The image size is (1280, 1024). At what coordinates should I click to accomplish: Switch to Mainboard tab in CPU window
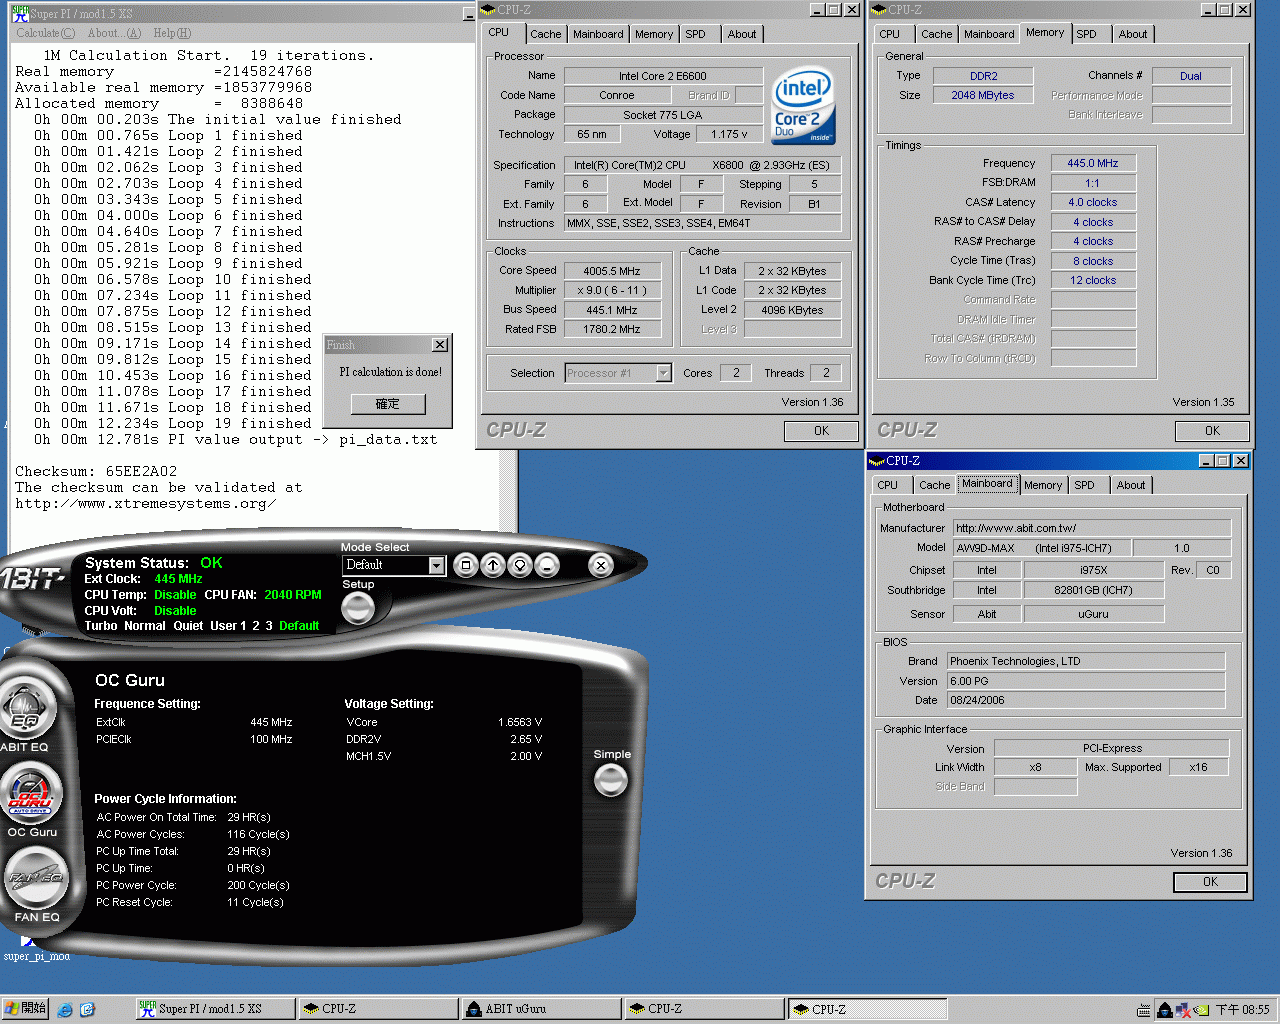pyautogui.click(x=598, y=34)
